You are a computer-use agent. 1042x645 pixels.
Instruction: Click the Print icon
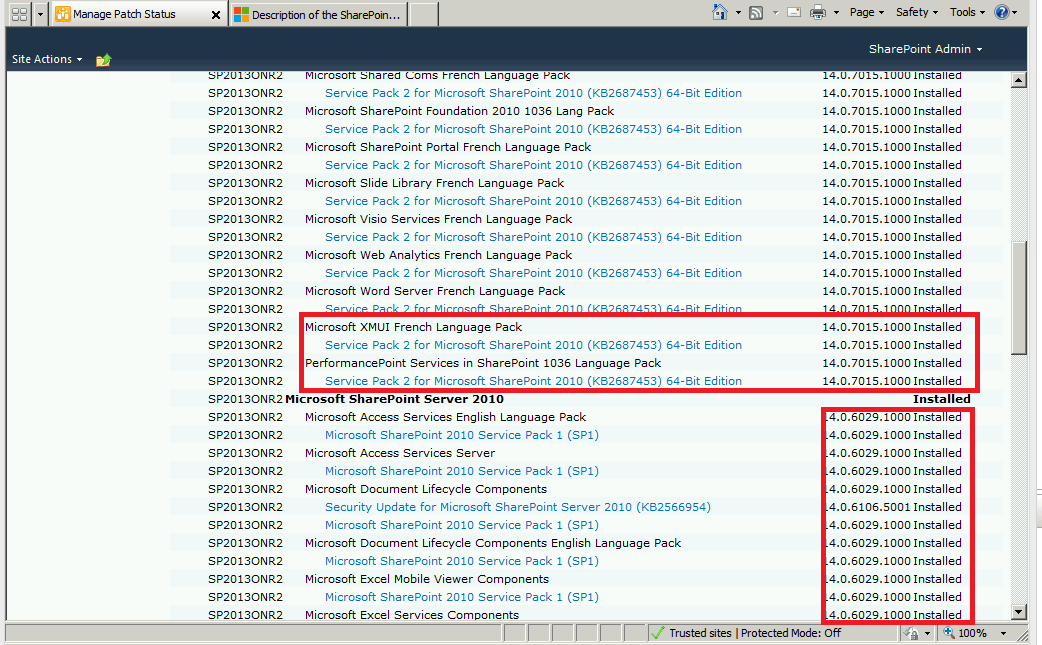[818, 12]
